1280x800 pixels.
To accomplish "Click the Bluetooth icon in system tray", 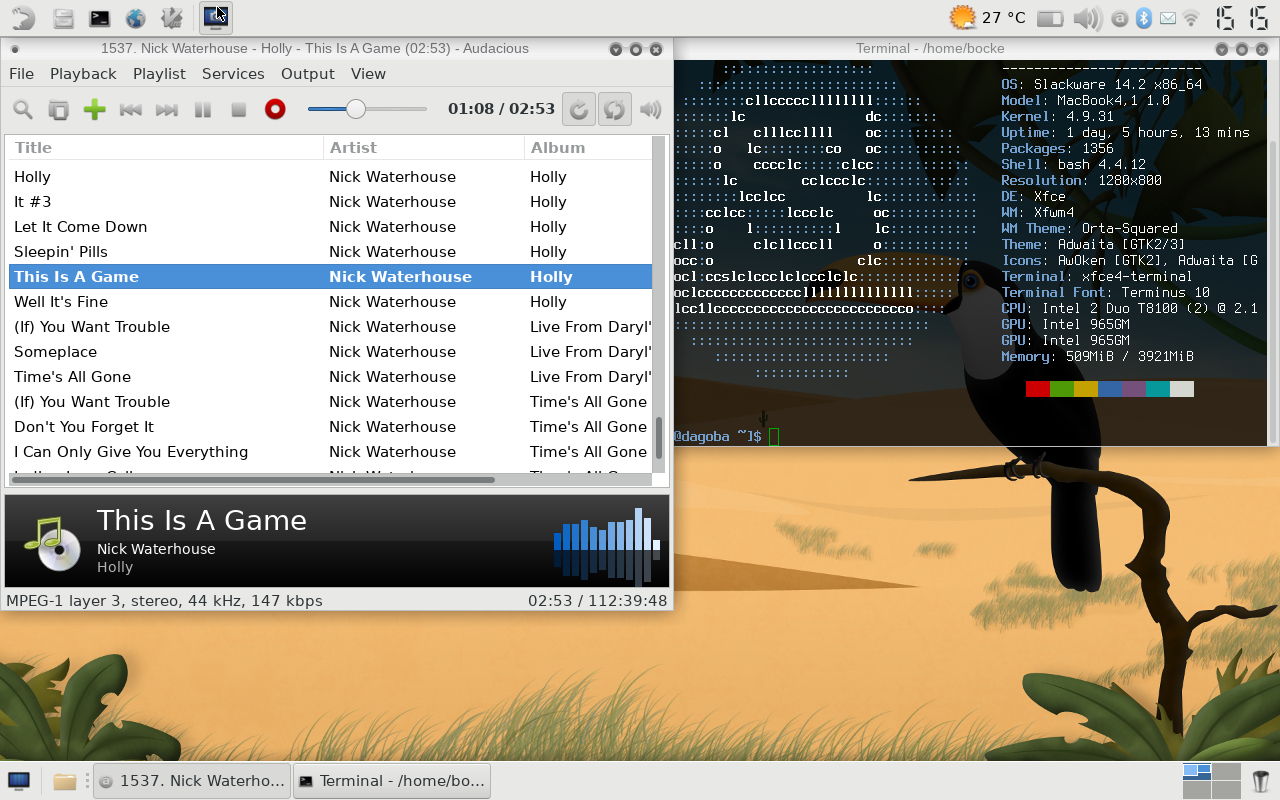I will click(x=1143, y=18).
